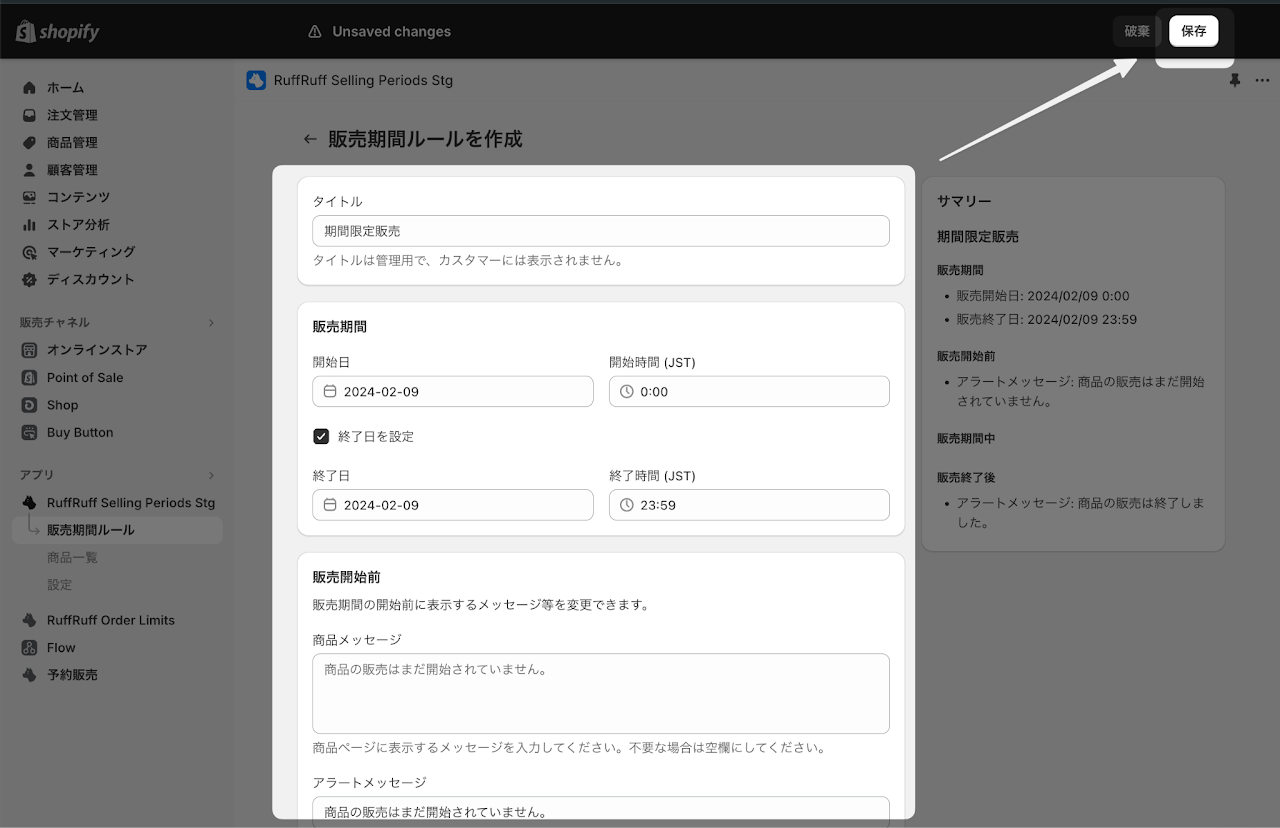The image size is (1280, 828).
Task: Click the マーケティング target icon
Action: tap(29, 252)
